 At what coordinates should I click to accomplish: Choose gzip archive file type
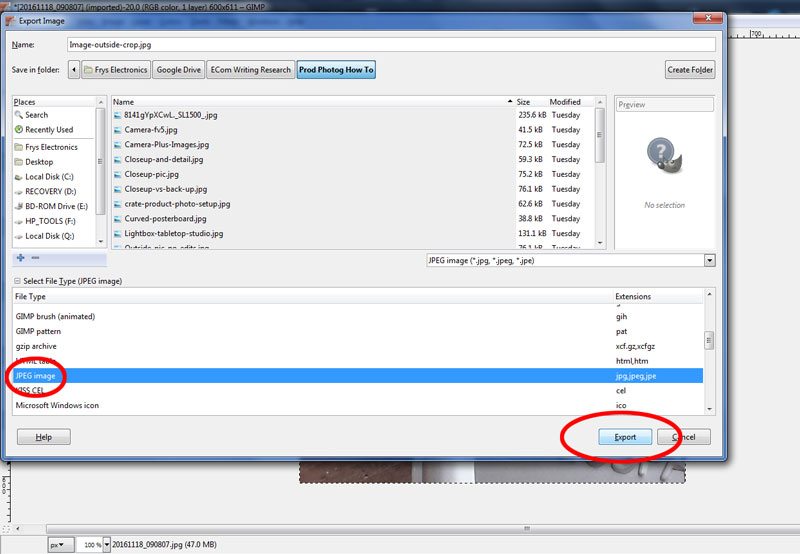pos(358,346)
